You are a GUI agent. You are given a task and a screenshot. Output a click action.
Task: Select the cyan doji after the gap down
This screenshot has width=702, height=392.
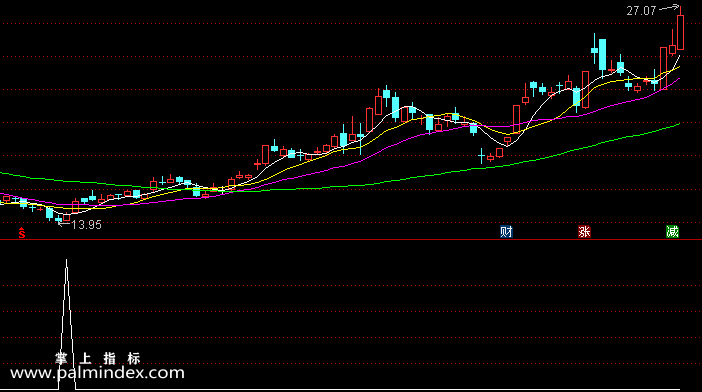(481, 156)
